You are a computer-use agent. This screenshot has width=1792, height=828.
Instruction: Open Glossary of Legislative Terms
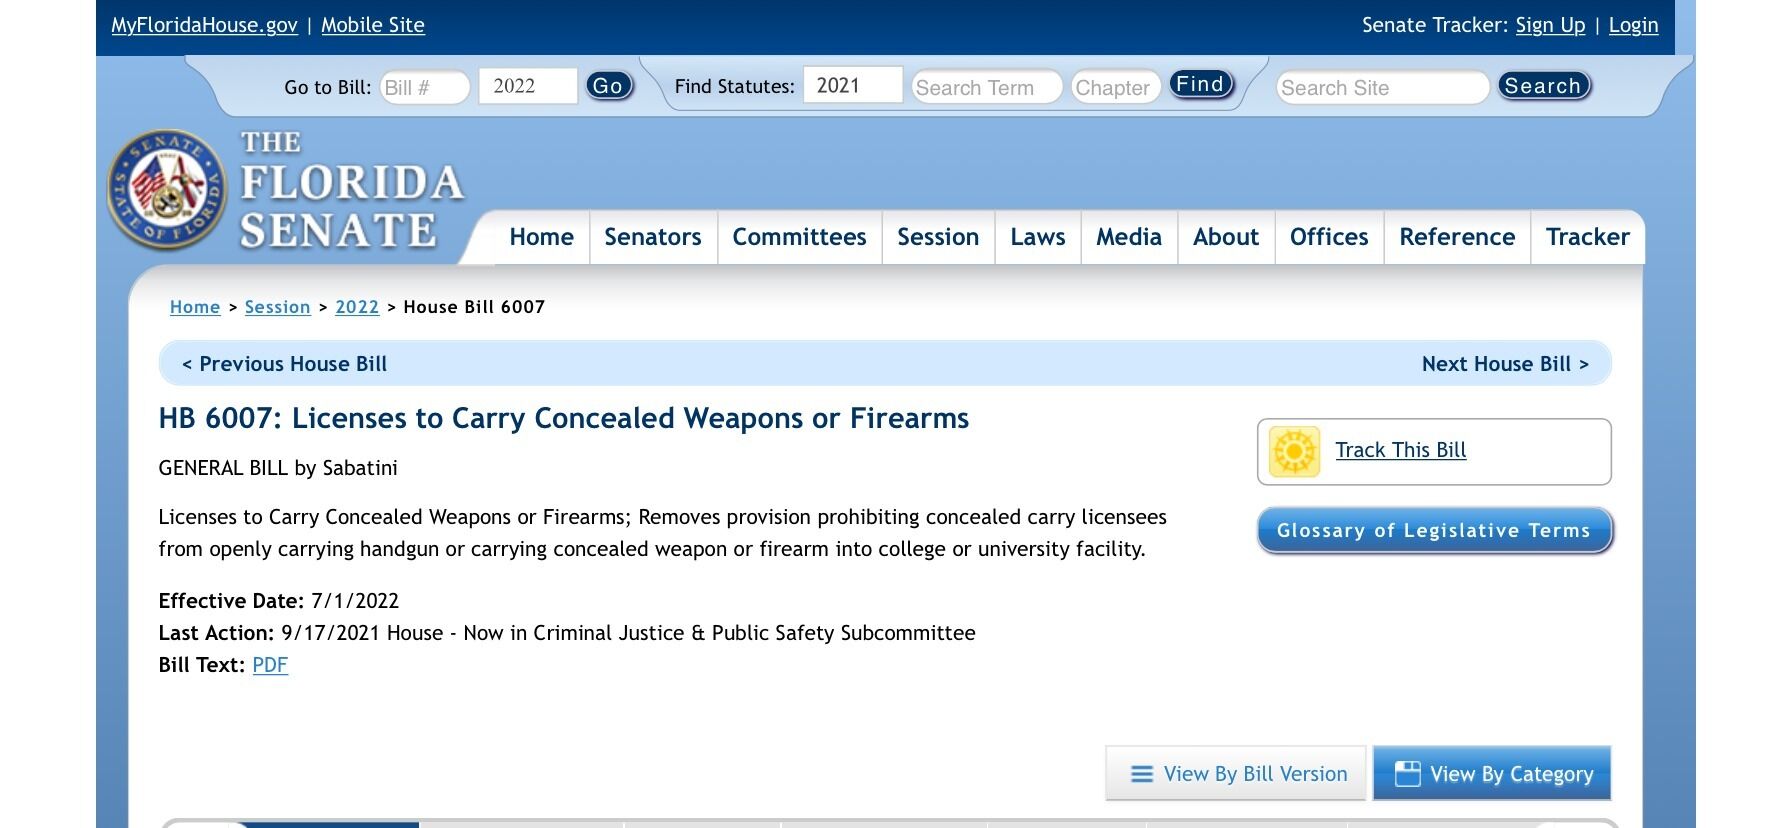click(x=1434, y=530)
